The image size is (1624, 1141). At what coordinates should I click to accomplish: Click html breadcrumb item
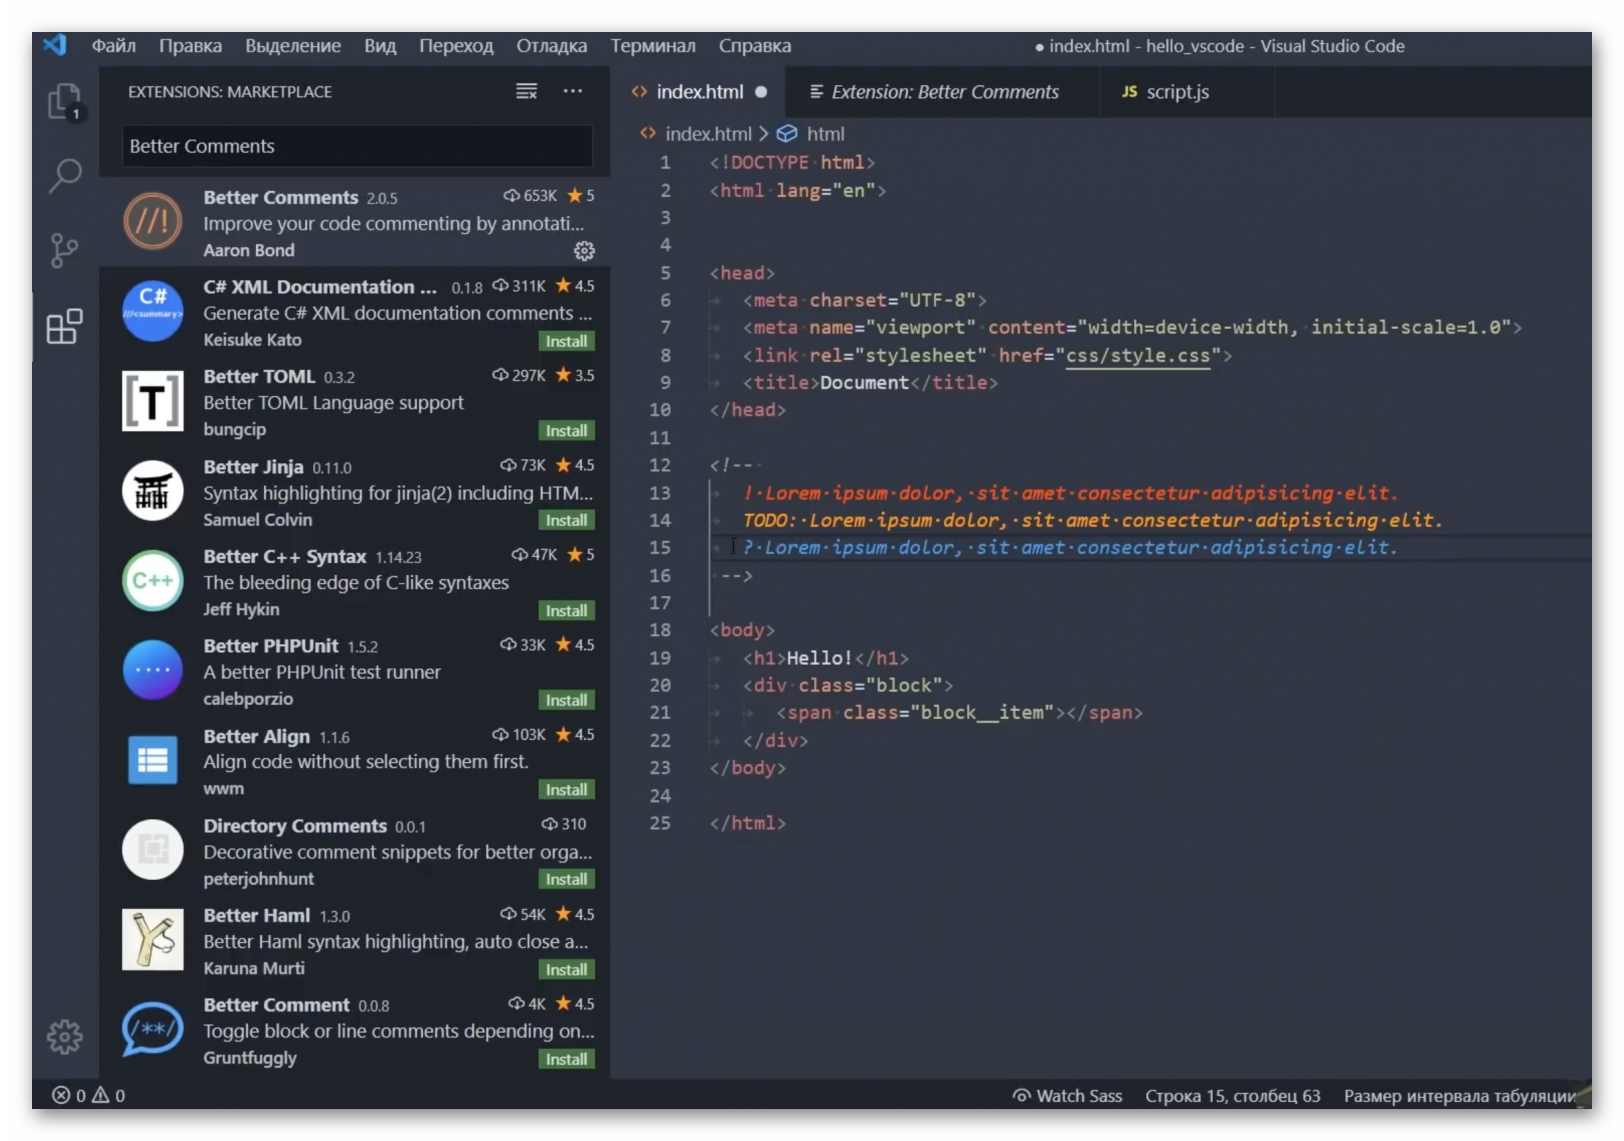tap(825, 133)
